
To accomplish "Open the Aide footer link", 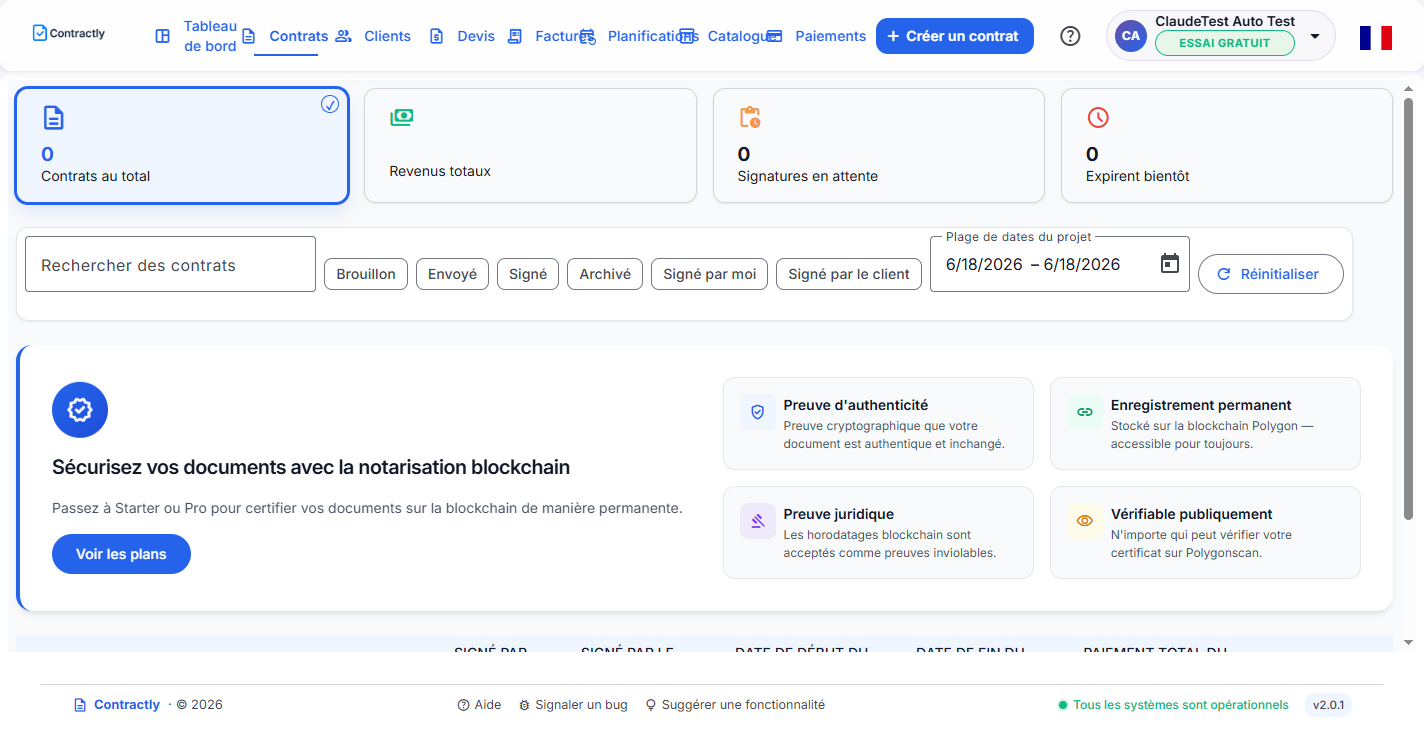I will (479, 705).
